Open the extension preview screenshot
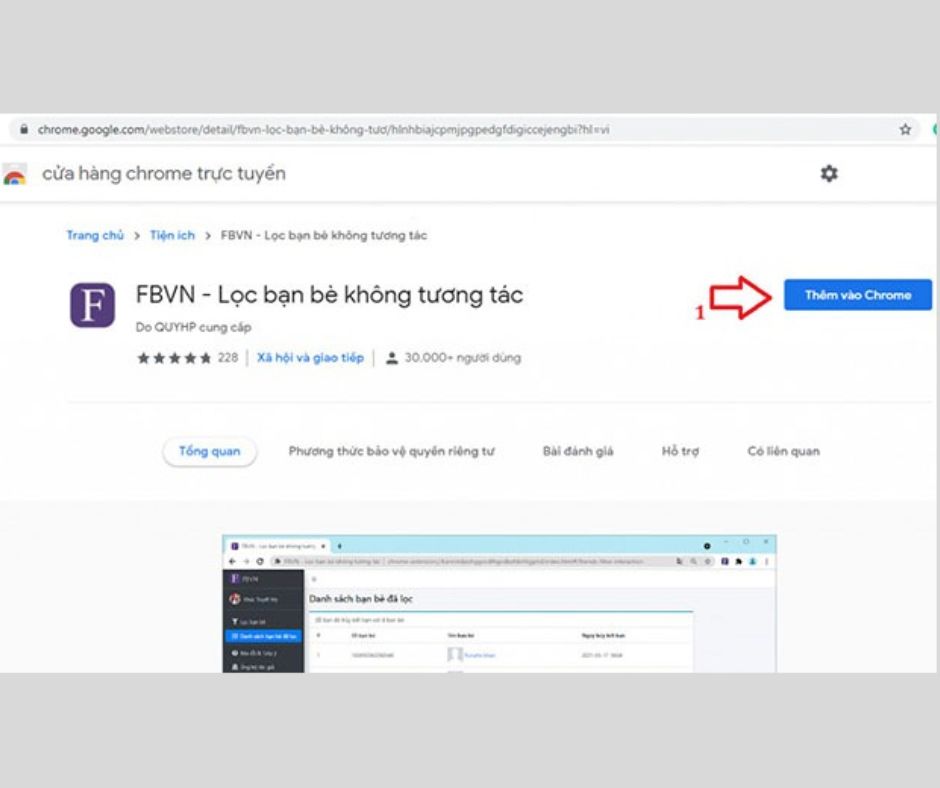 499,603
